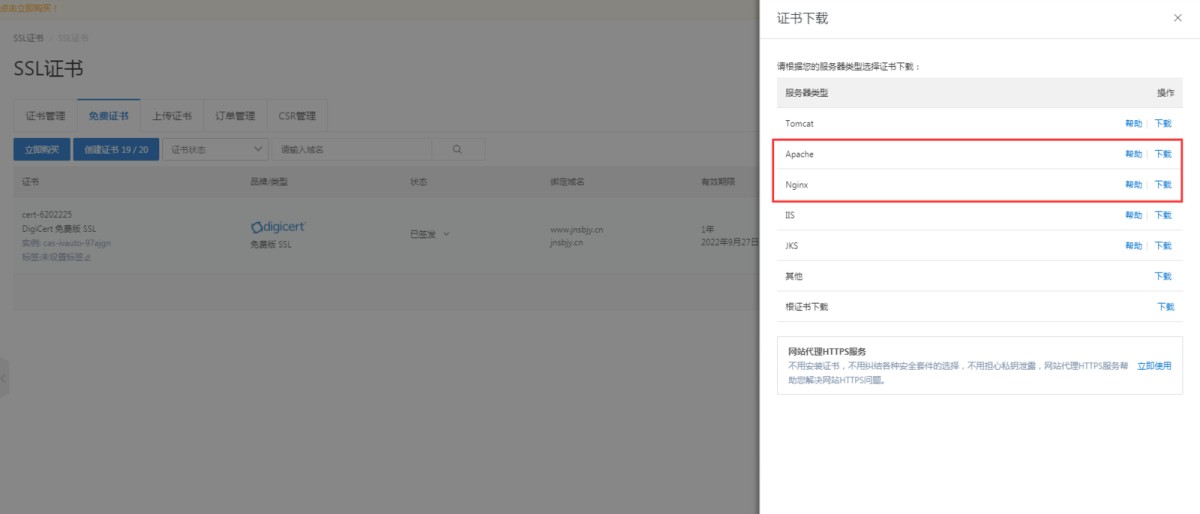Screen dimensions: 1200x514
Task: Click the 立即购买 button
Action: point(41,149)
